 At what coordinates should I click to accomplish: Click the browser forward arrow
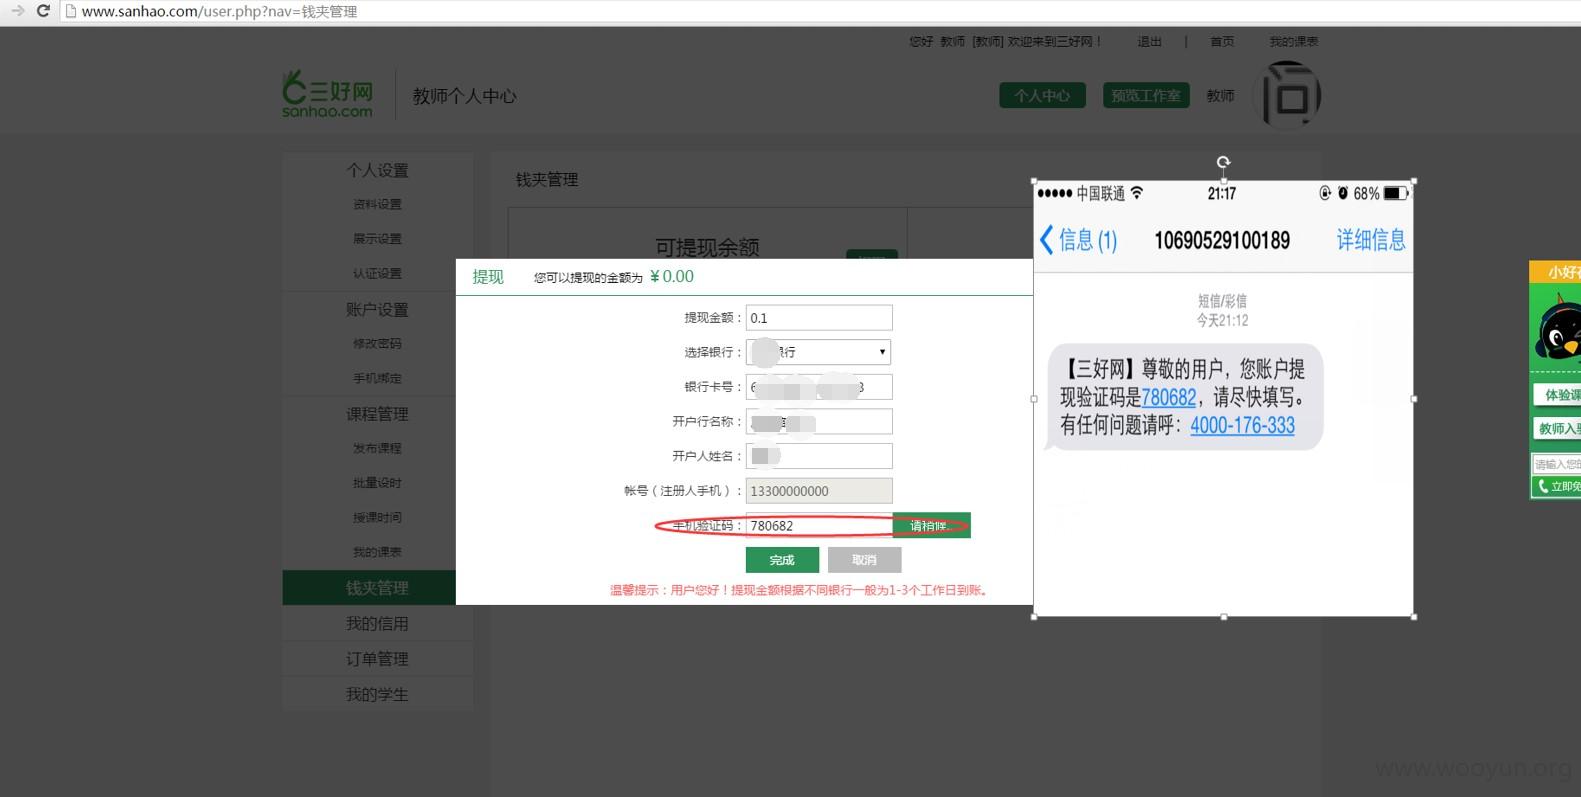[x=17, y=11]
